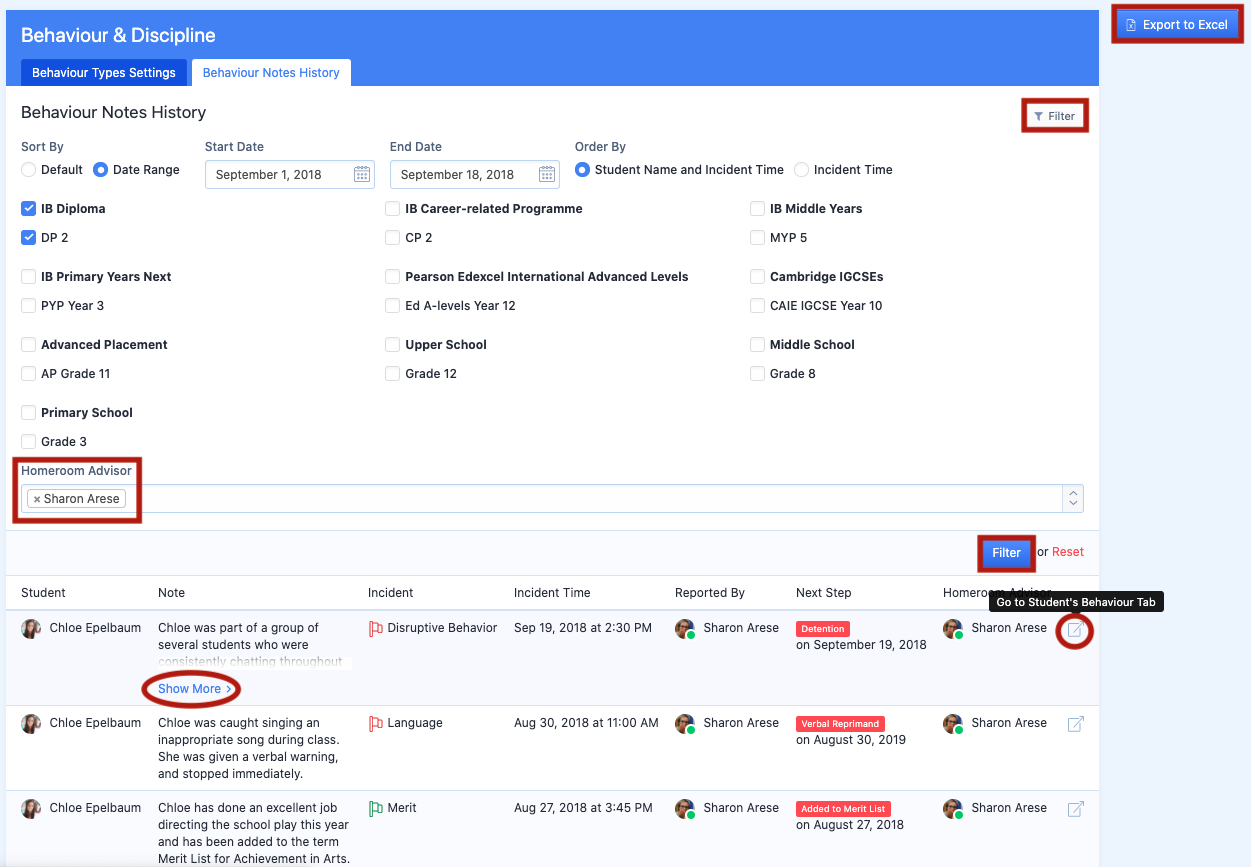Select the Behaviour Notes History tab

tap(271, 73)
